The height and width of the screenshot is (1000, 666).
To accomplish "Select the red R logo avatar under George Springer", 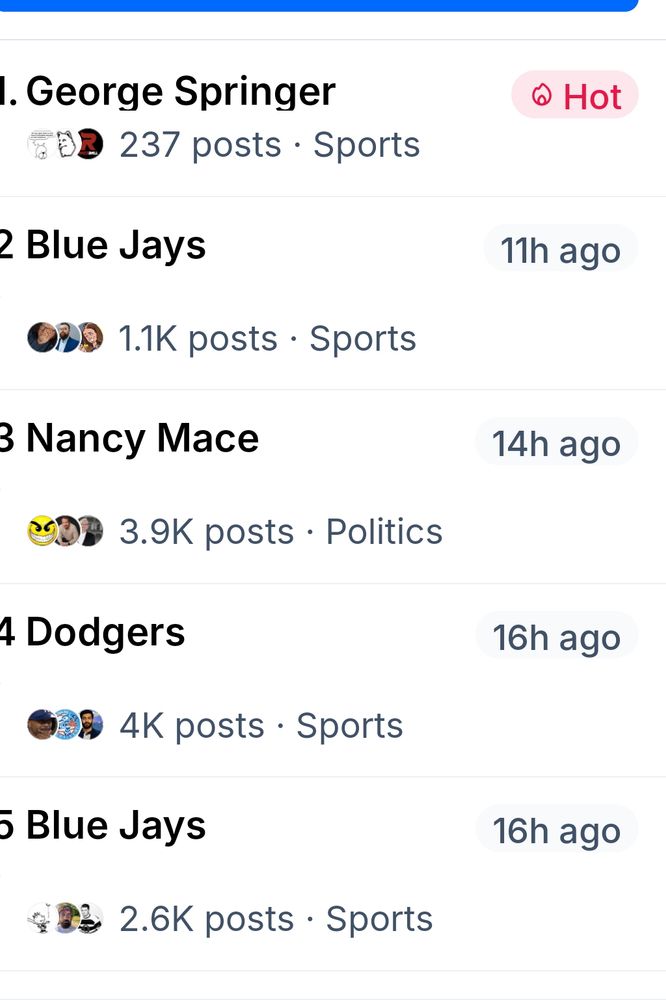I will tap(90, 144).
